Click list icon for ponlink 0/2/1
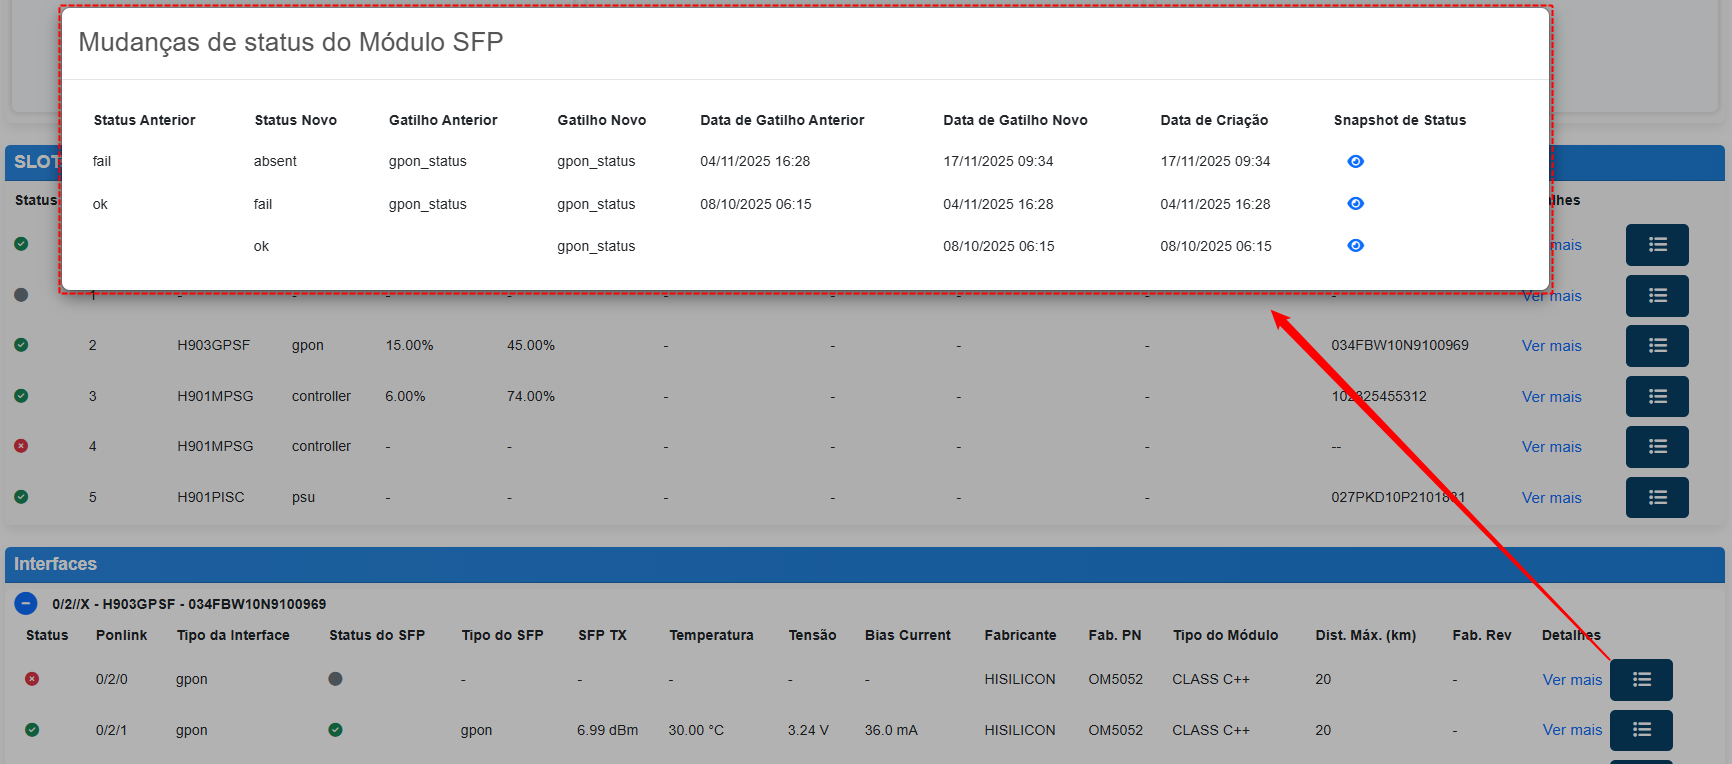Screen dimensions: 1732x764 [1640, 730]
